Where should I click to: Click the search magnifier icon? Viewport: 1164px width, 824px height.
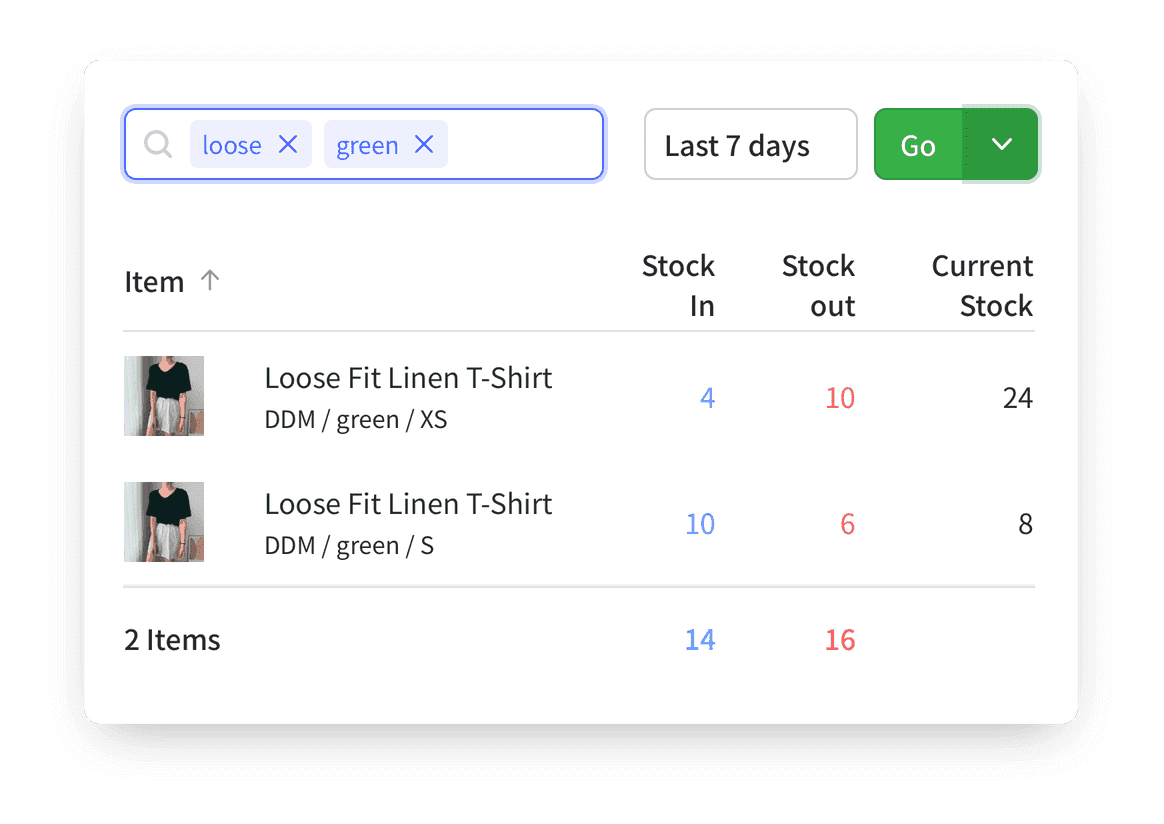pyautogui.click(x=157, y=145)
